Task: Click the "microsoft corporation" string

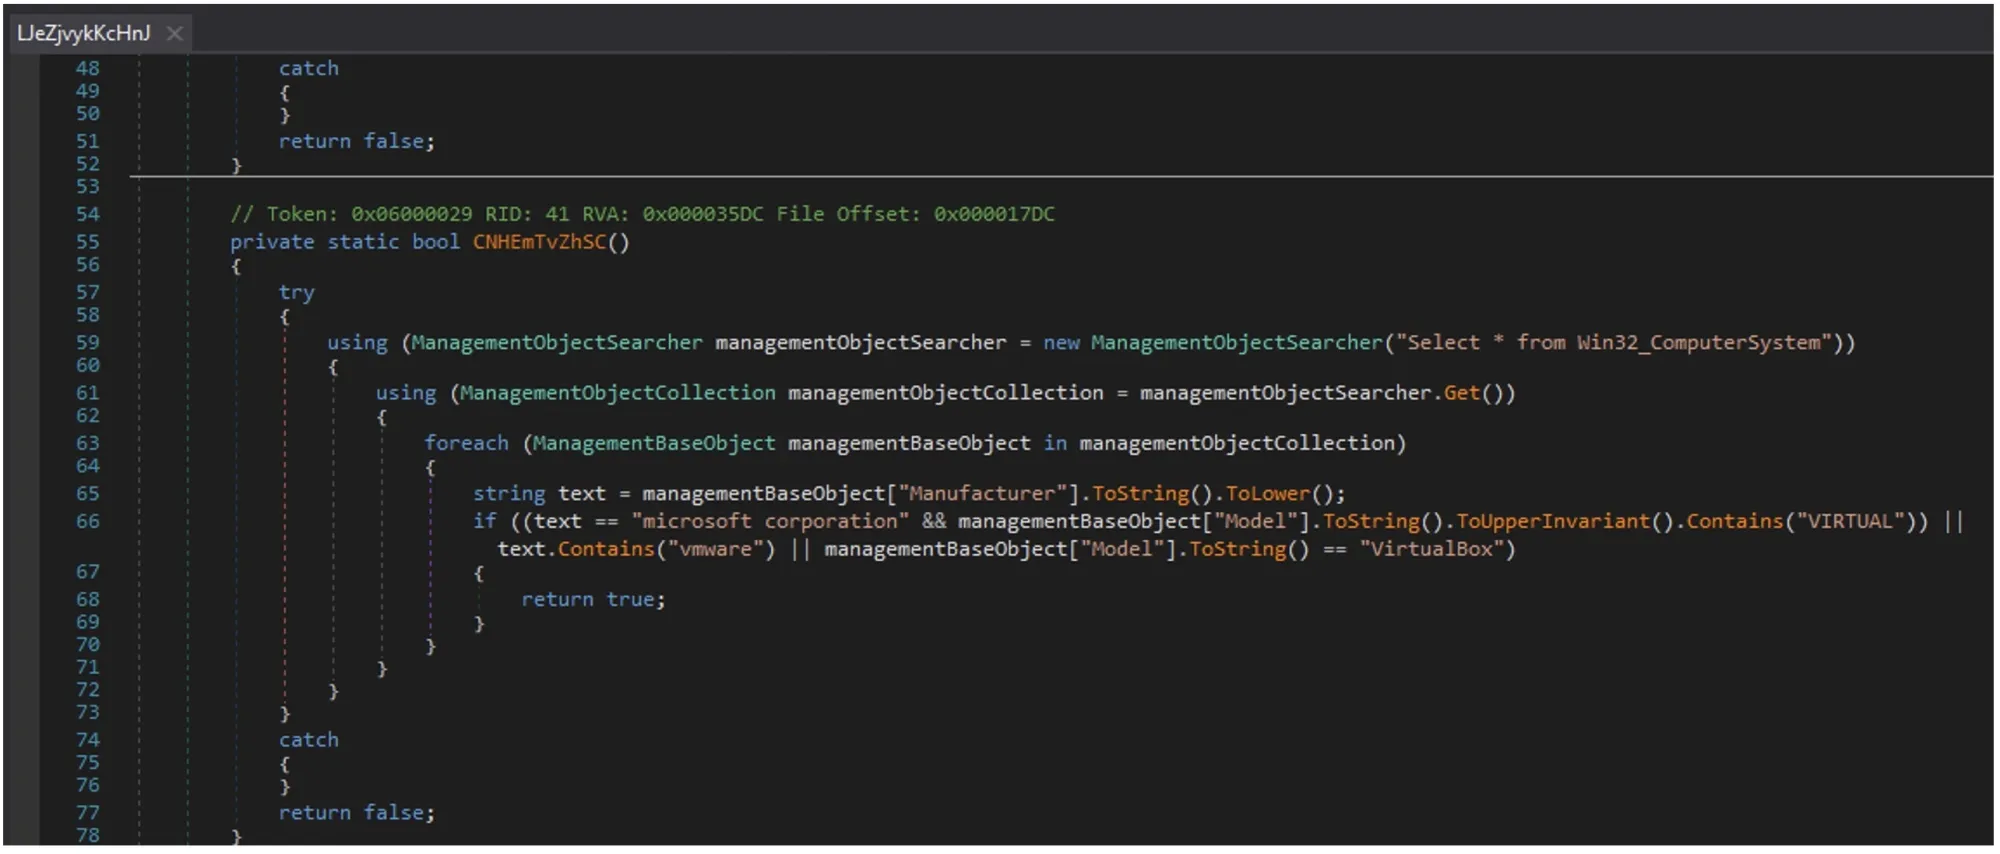Action: 770,521
